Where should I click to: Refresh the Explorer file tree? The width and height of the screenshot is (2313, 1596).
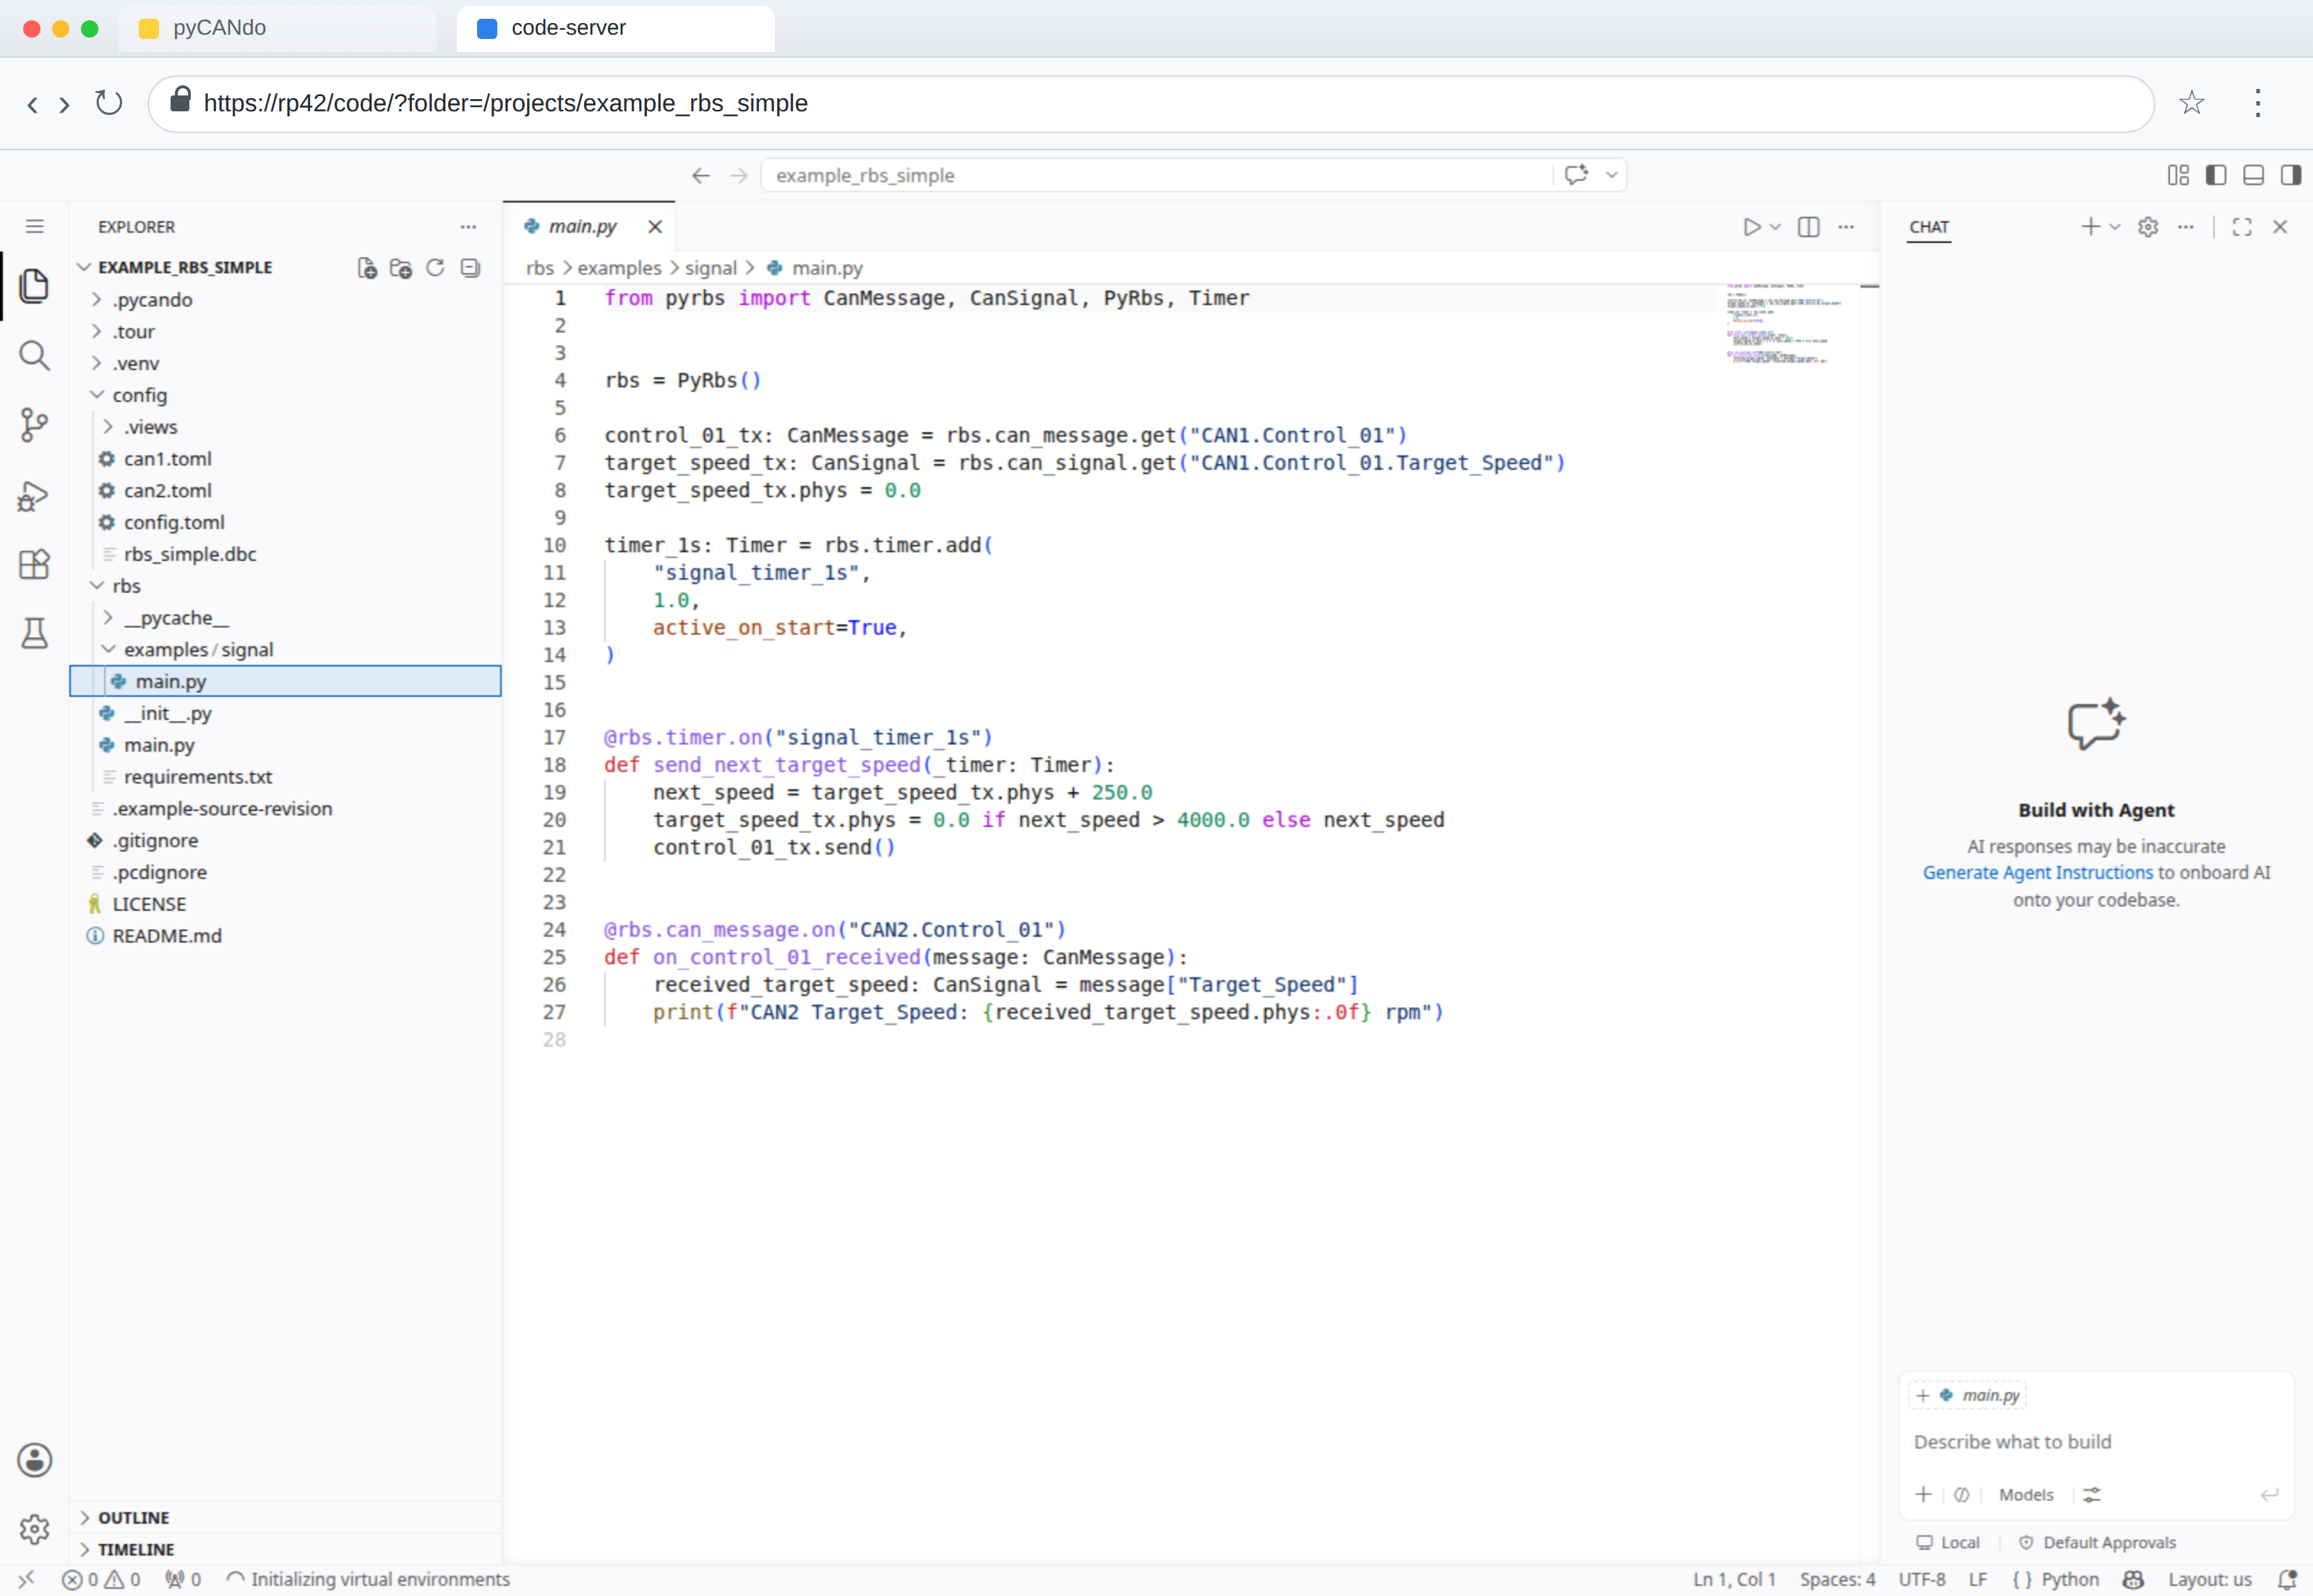tap(435, 268)
